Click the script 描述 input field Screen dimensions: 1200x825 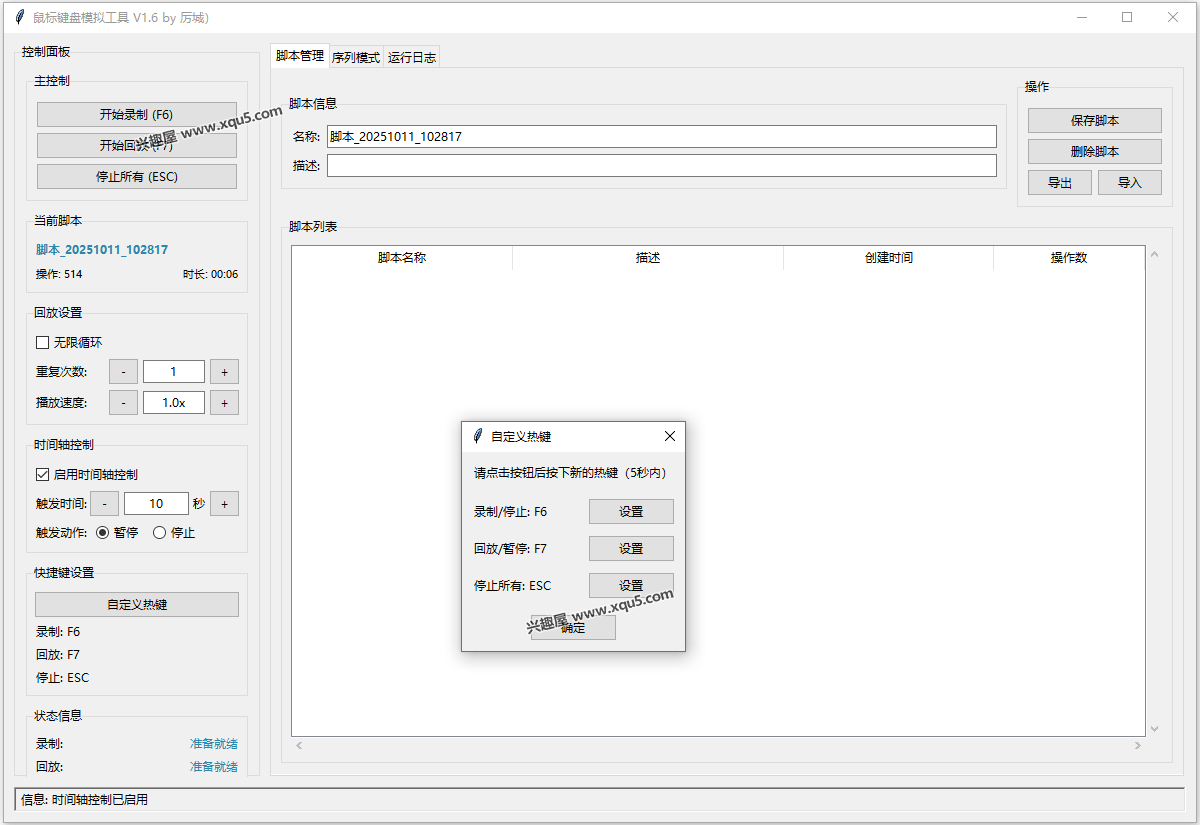[x=661, y=166]
